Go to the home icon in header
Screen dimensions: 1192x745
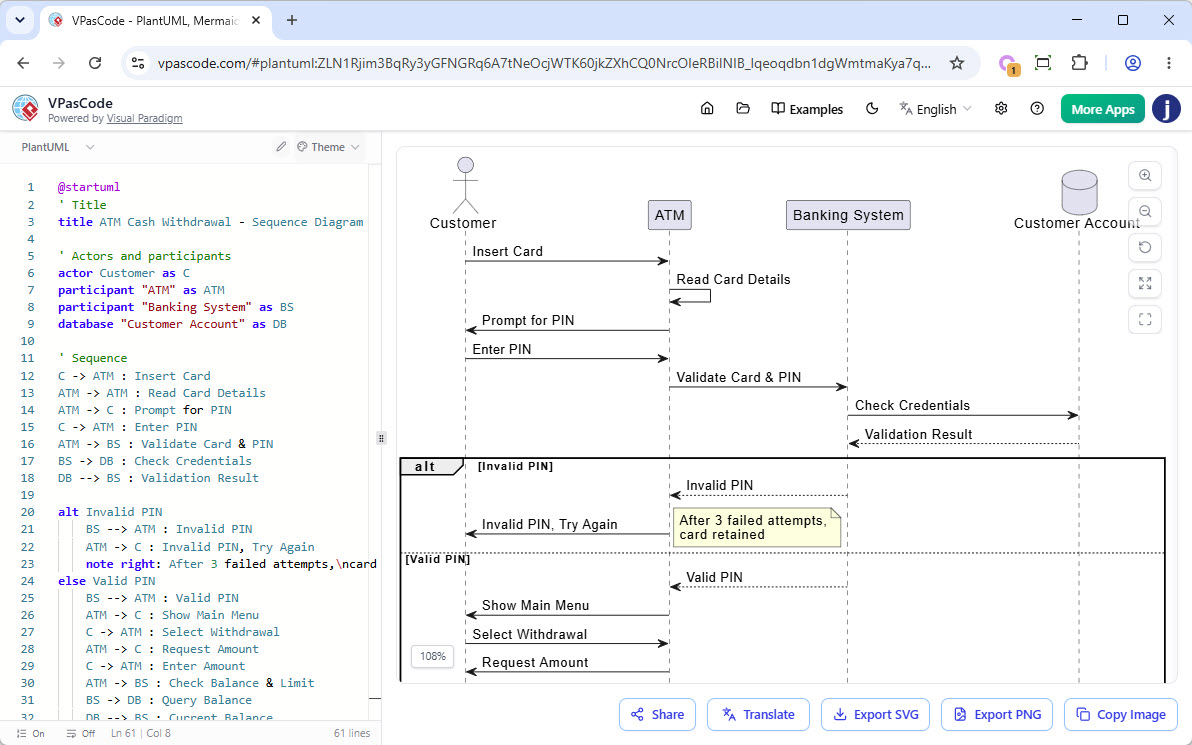pyautogui.click(x=707, y=109)
